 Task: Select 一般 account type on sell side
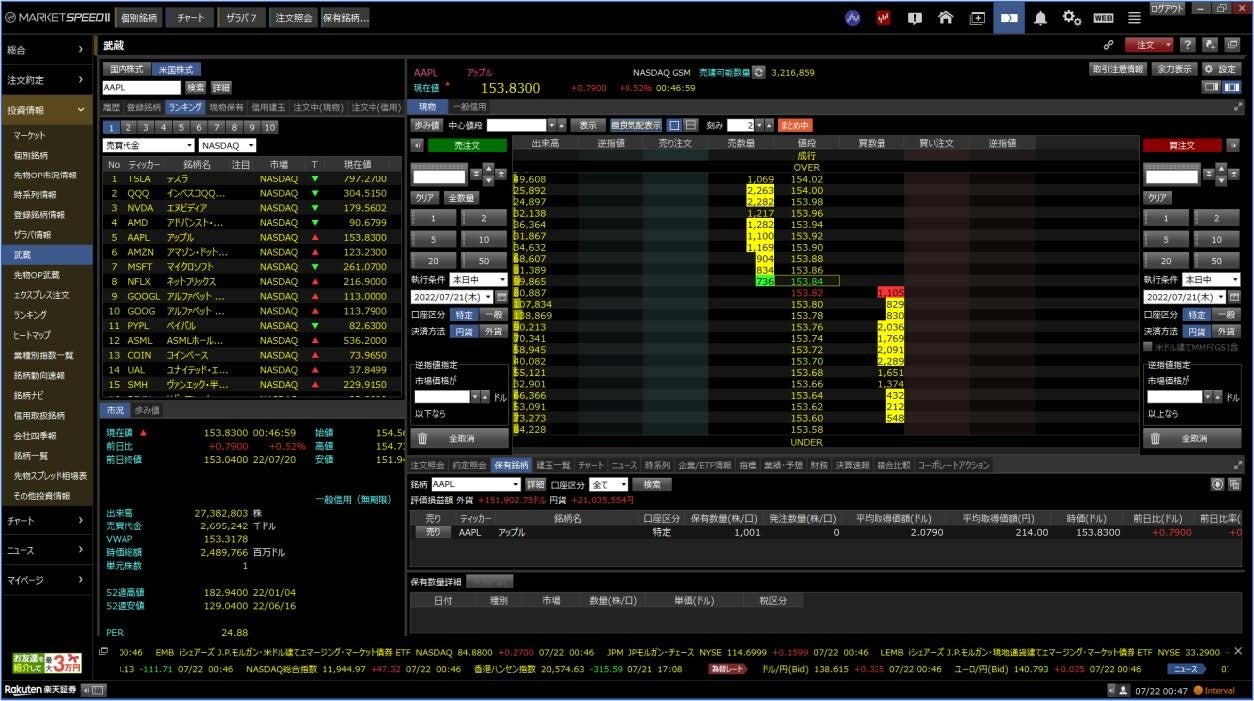pyautogui.click(x=493, y=314)
